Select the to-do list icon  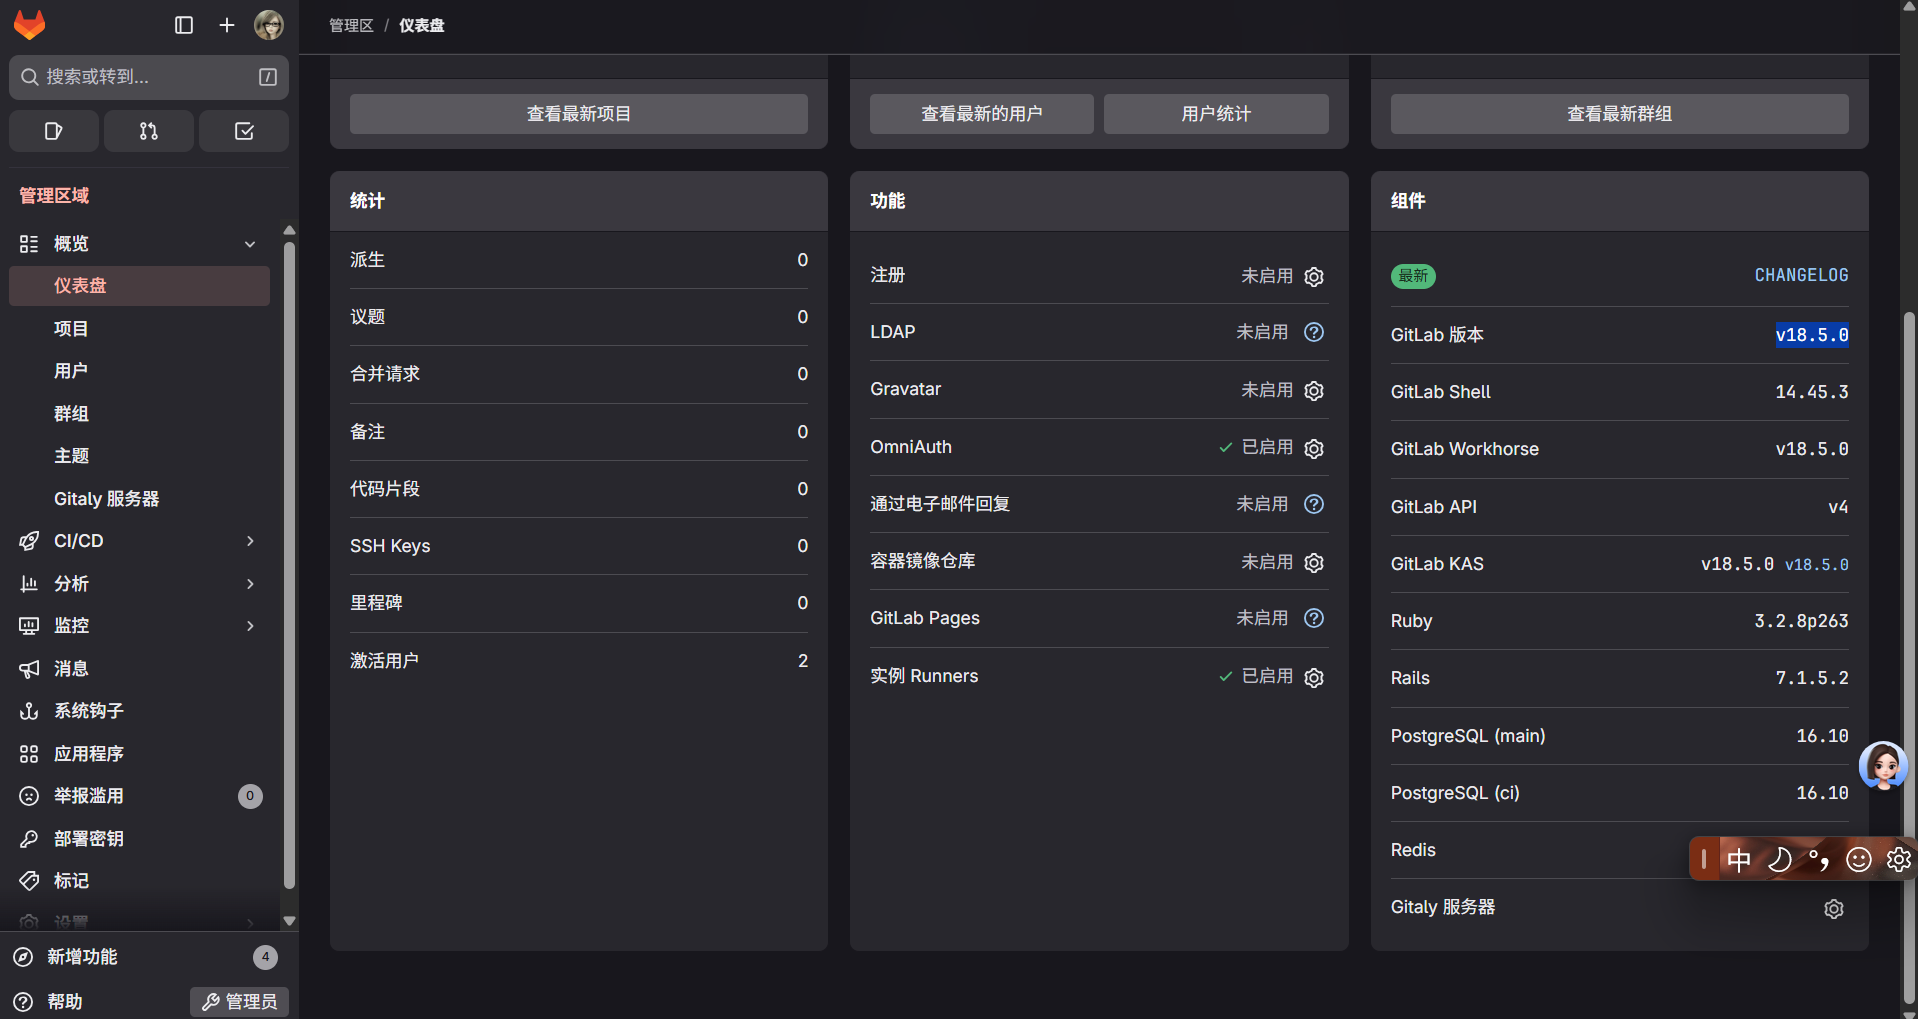click(243, 131)
